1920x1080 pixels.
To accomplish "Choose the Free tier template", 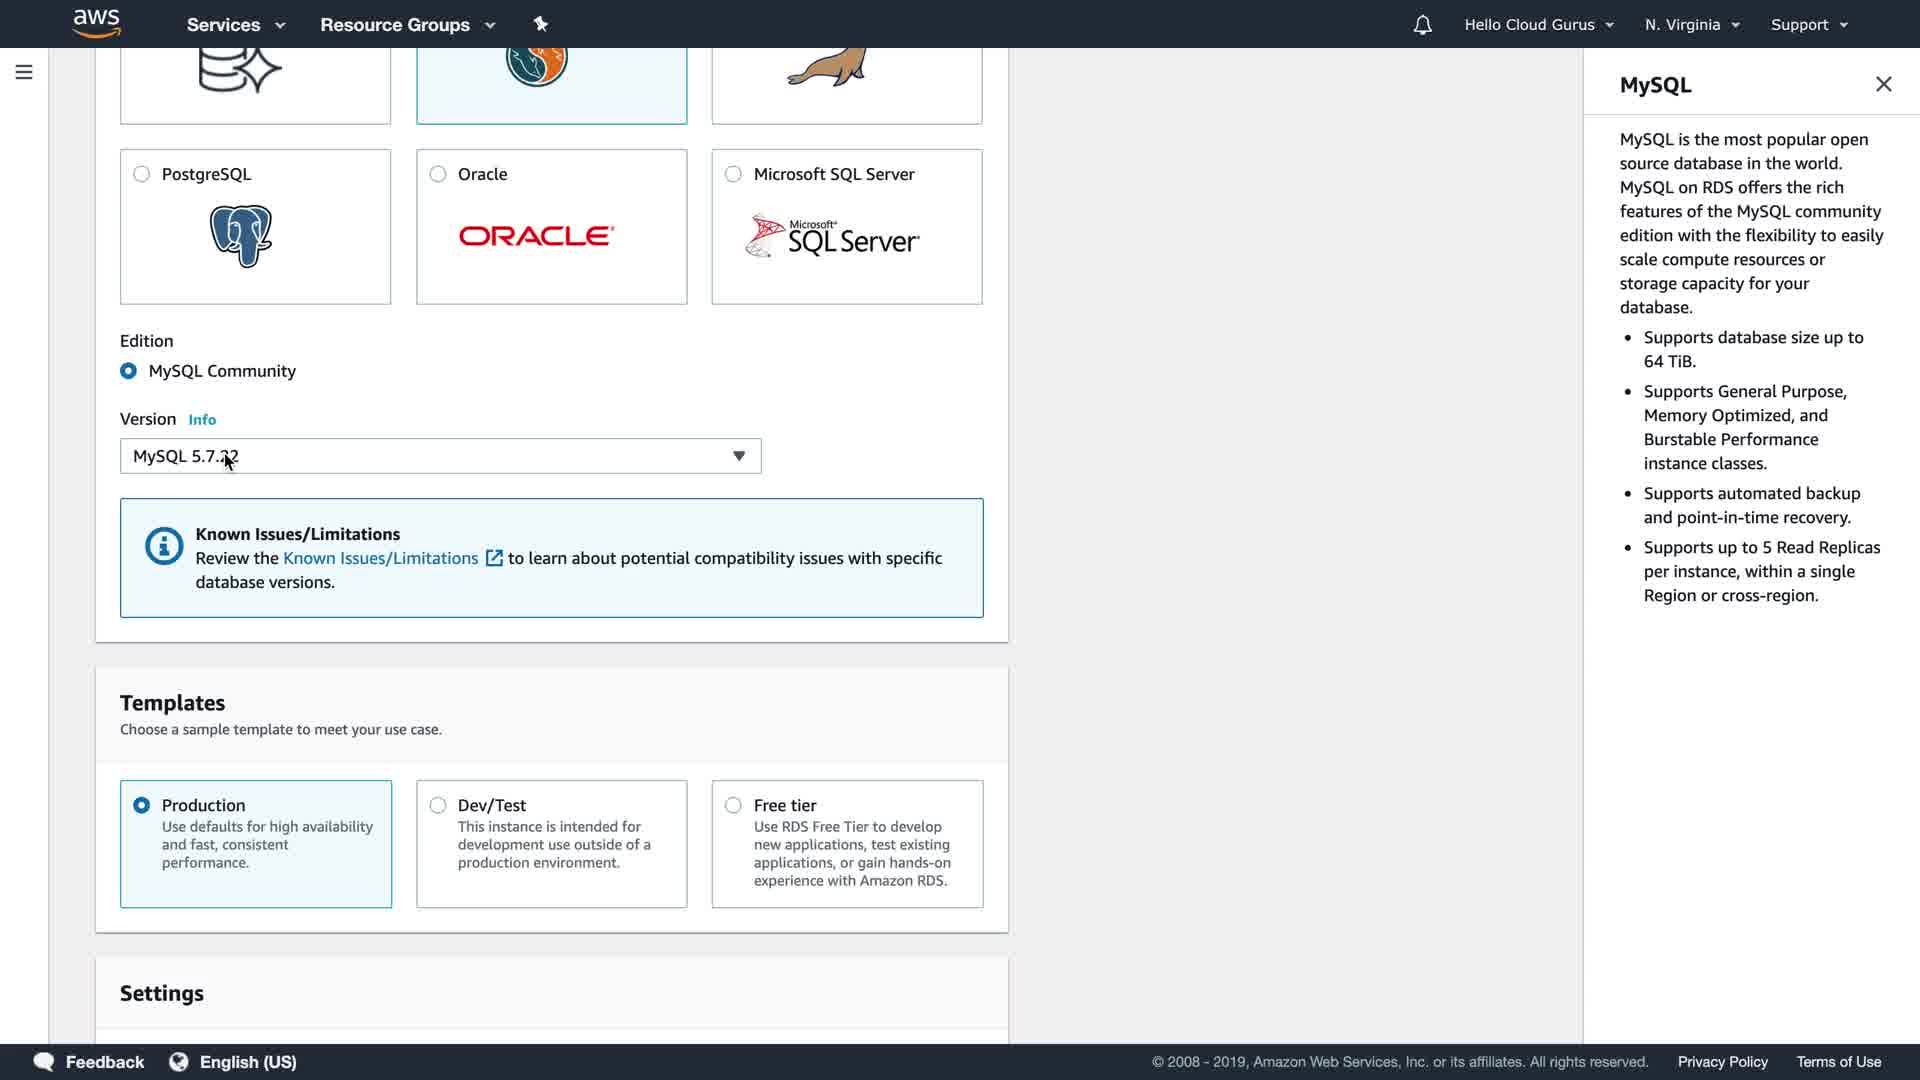I will click(734, 805).
